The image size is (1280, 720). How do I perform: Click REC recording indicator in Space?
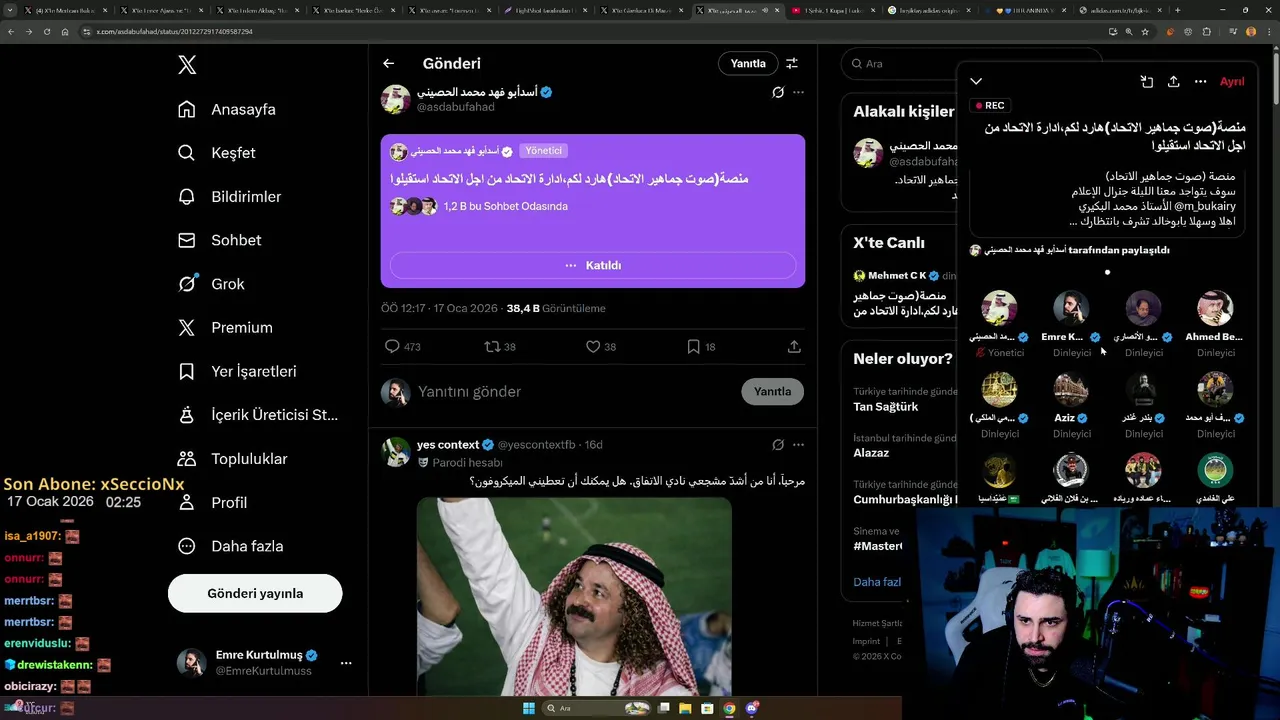(x=990, y=105)
